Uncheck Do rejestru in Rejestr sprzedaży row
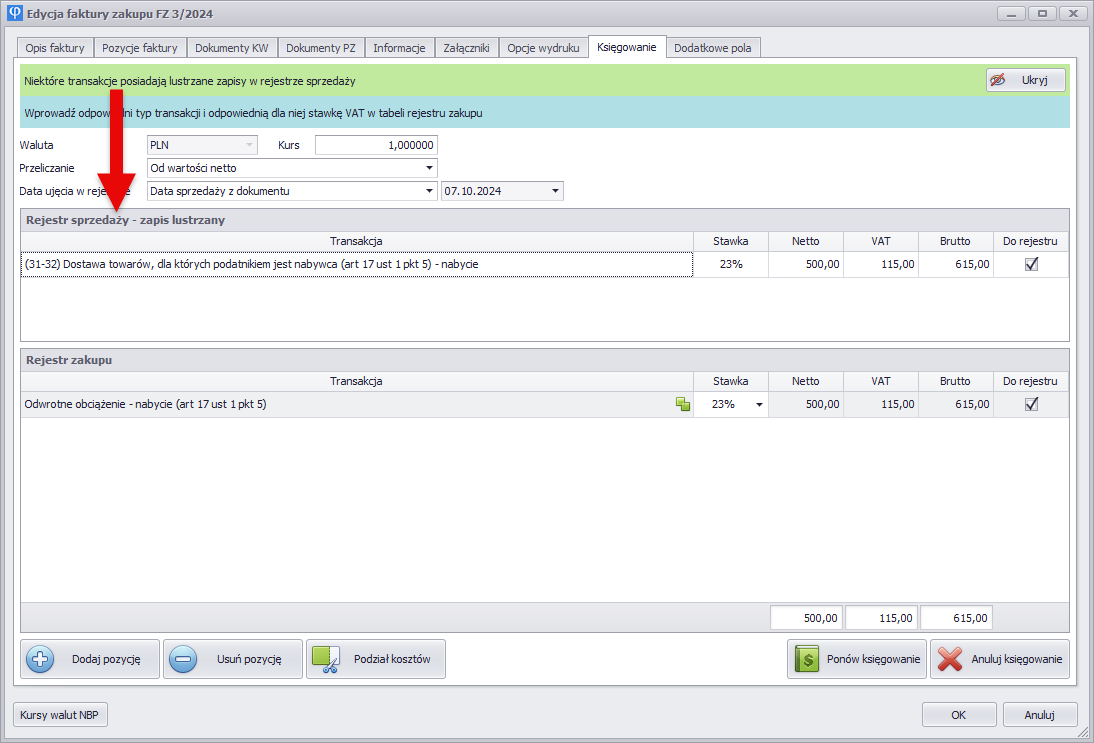 1031,264
